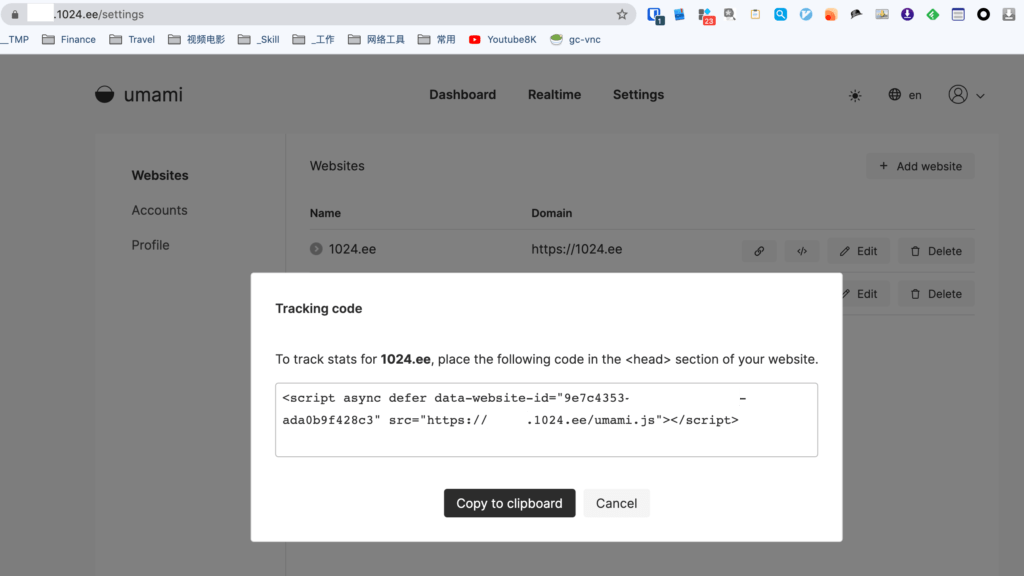Viewport: 1024px width, 576px height.
Task: Open the picture frame extension icon
Action: 882,14
